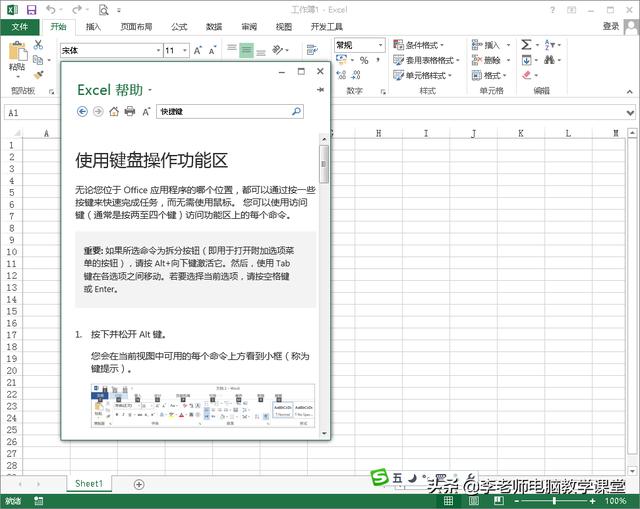Switch to the Page Layout tab
This screenshot has height=509, width=640.
click(136, 27)
